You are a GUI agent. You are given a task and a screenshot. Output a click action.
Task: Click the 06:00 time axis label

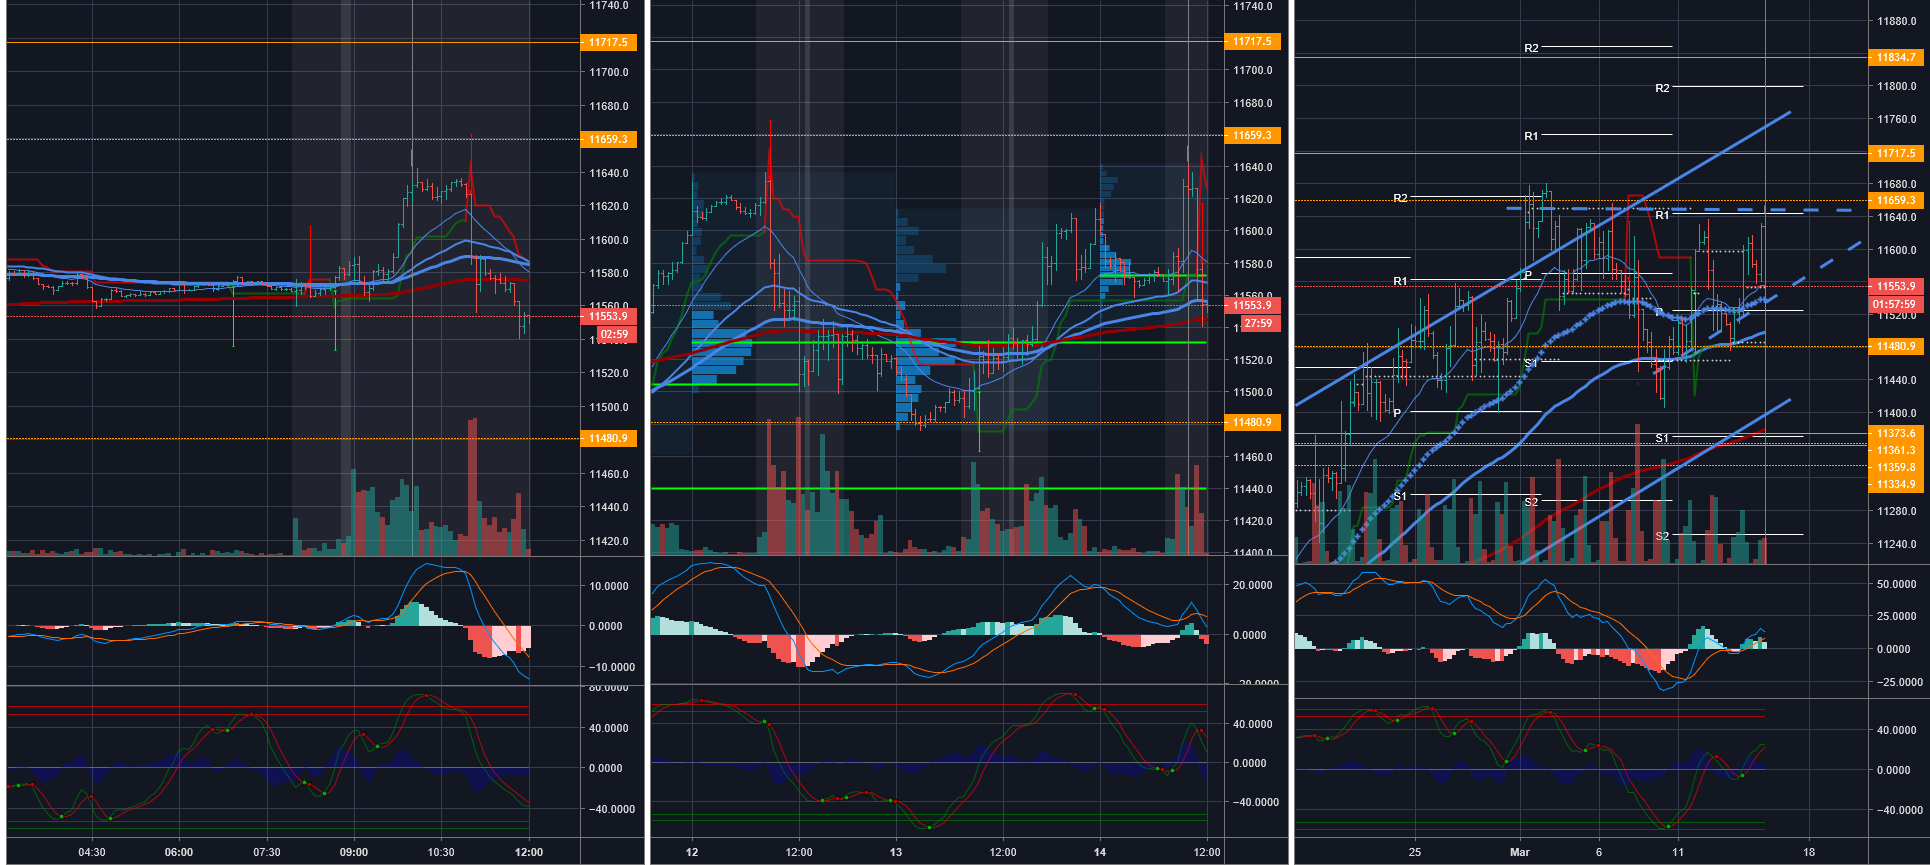[x=179, y=852]
